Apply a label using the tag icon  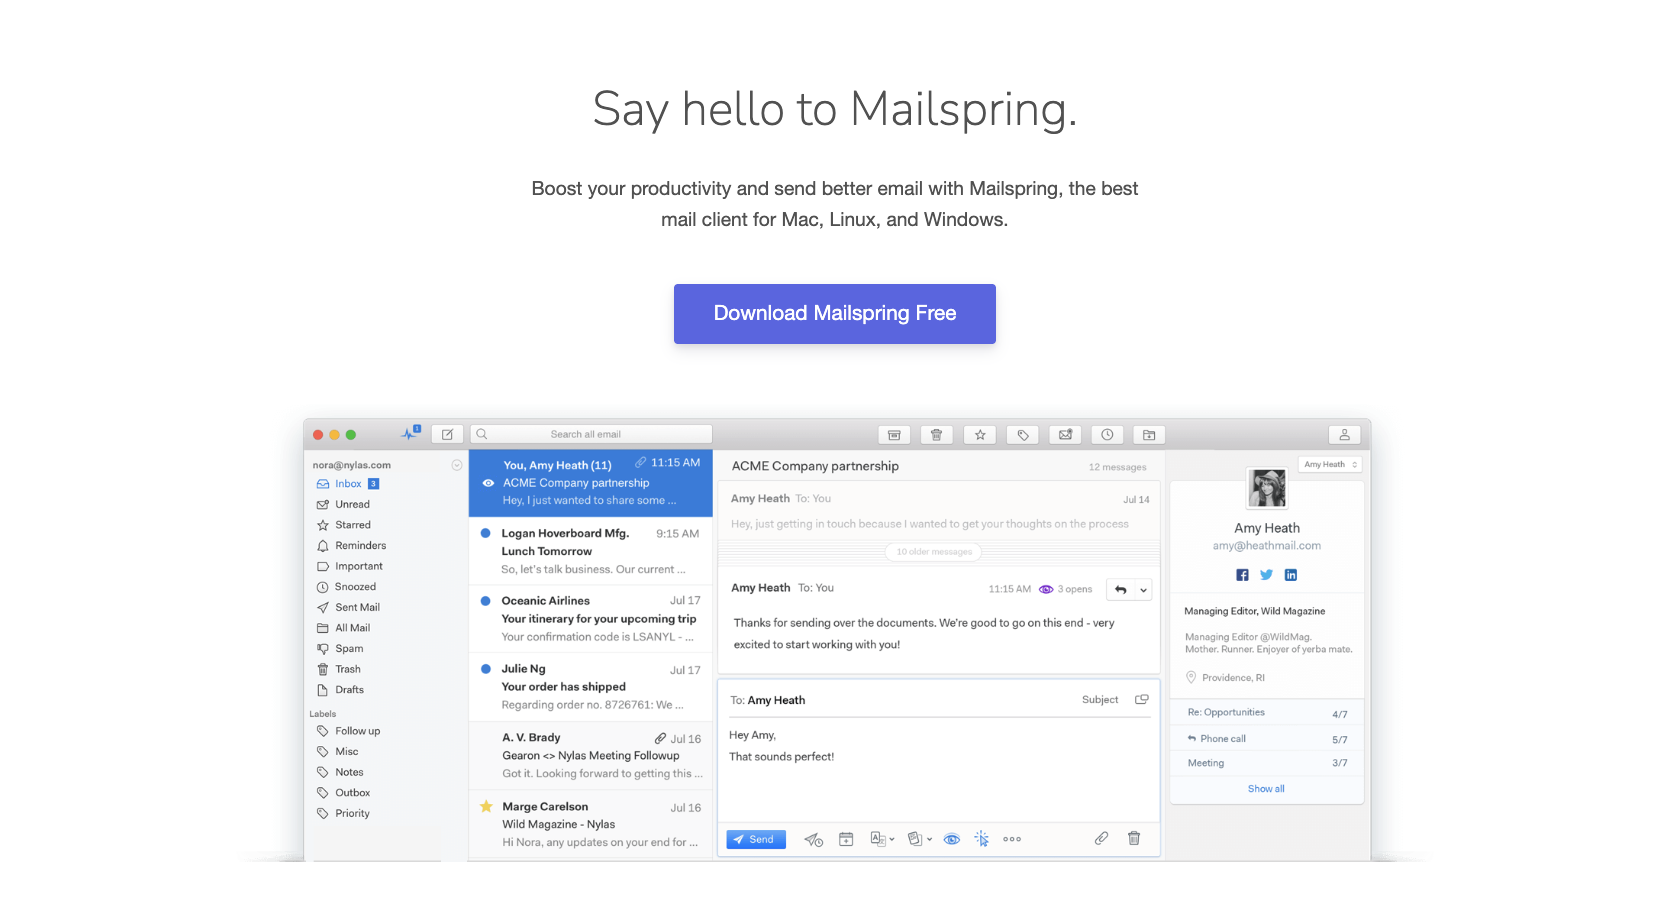click(x=1022, y=434)
